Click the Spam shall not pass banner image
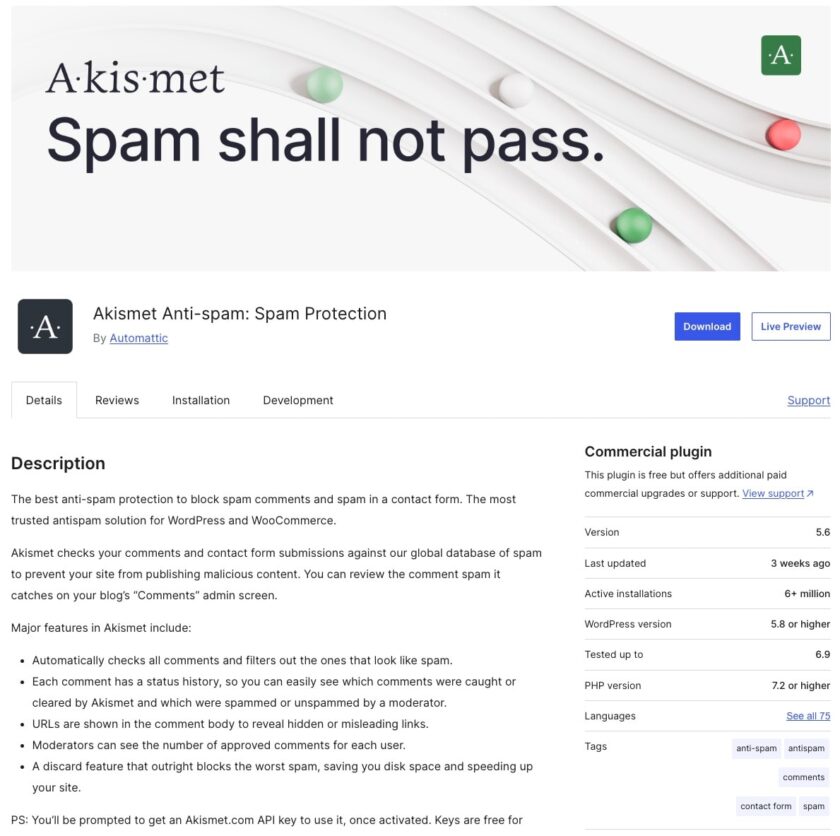Viewport: 840px width, 836px height. 420,140
